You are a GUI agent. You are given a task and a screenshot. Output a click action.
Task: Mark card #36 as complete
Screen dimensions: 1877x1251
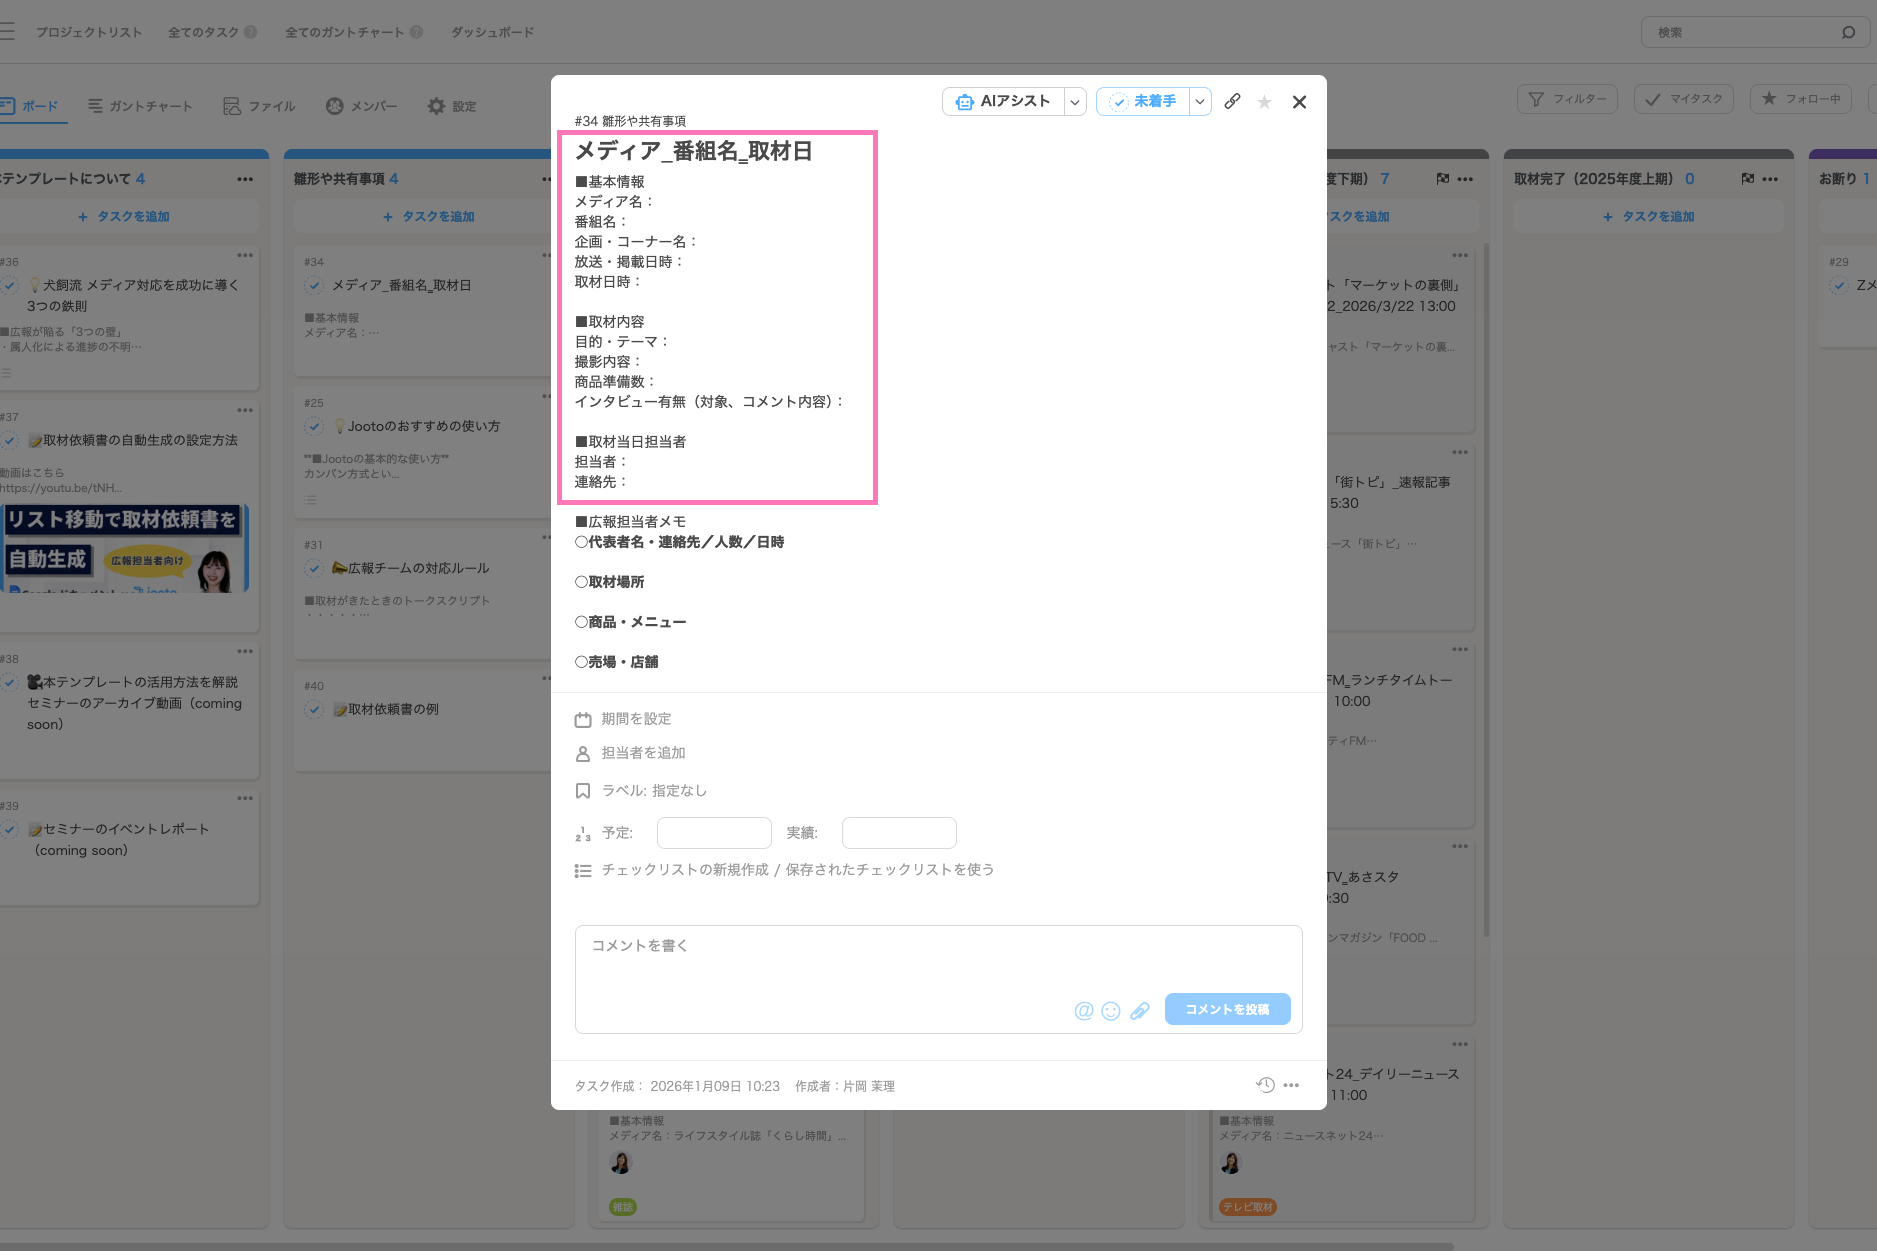pos(10,285)
